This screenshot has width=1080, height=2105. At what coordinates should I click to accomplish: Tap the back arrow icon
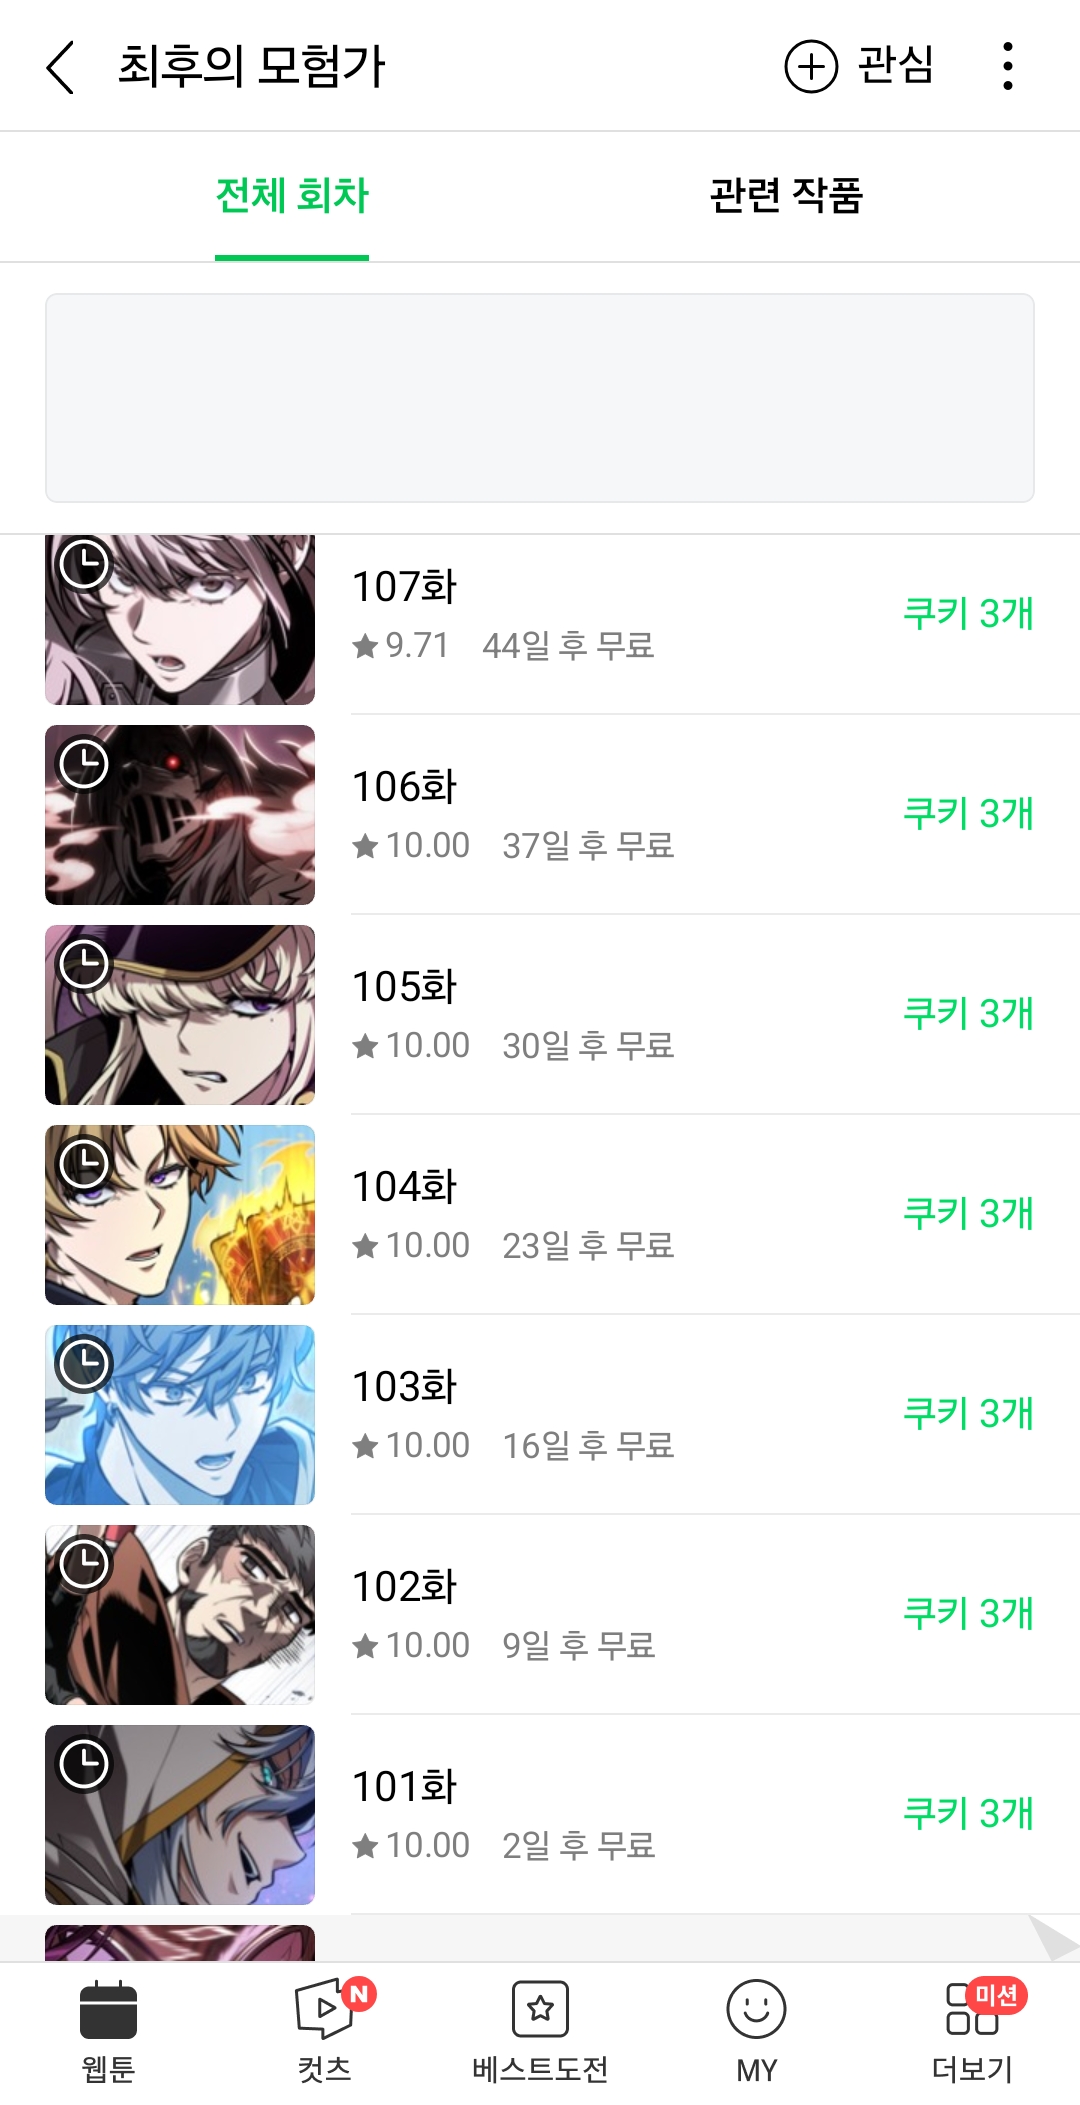tap(60, 67)
